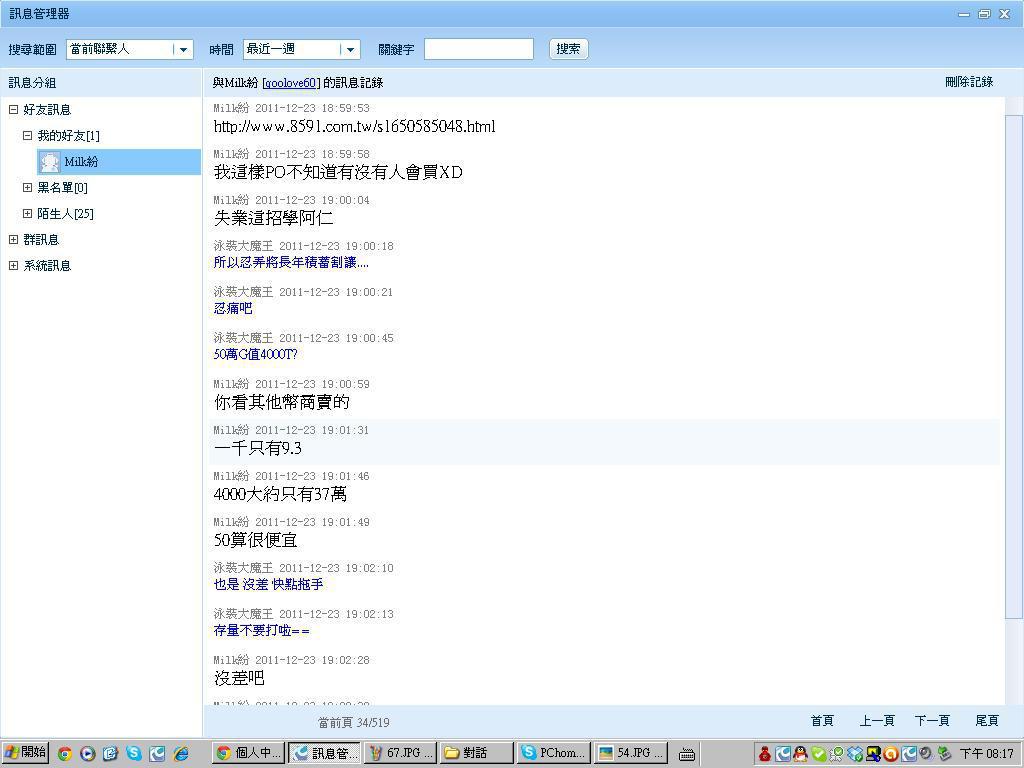The height and width of the screenshot is (768, 1024).
Task: Go to 上一頁 previous page
Action: click(x=876, y=721)
